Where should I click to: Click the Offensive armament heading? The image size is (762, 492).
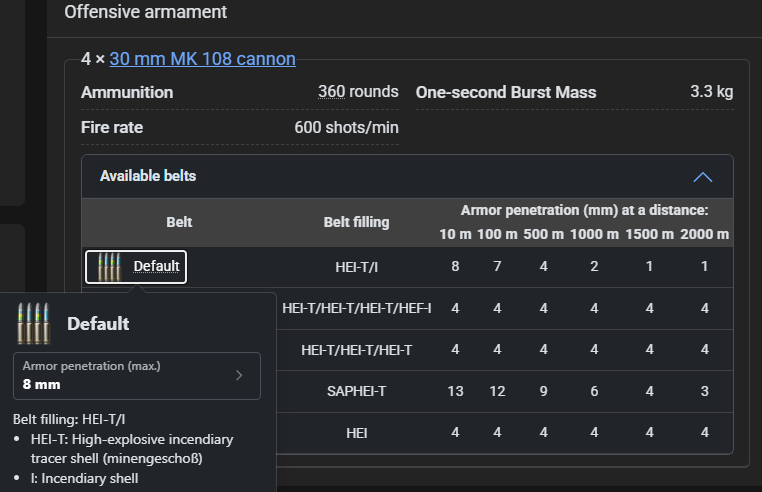145,12
